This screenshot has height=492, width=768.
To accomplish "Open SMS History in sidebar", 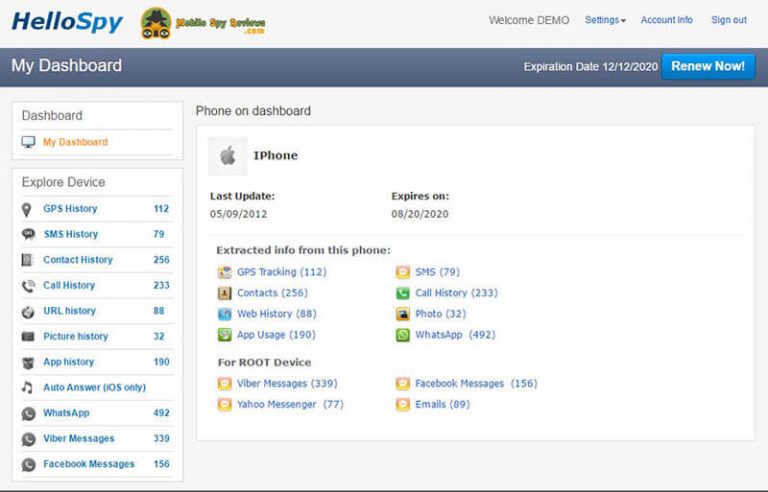I will pos(71,234).
